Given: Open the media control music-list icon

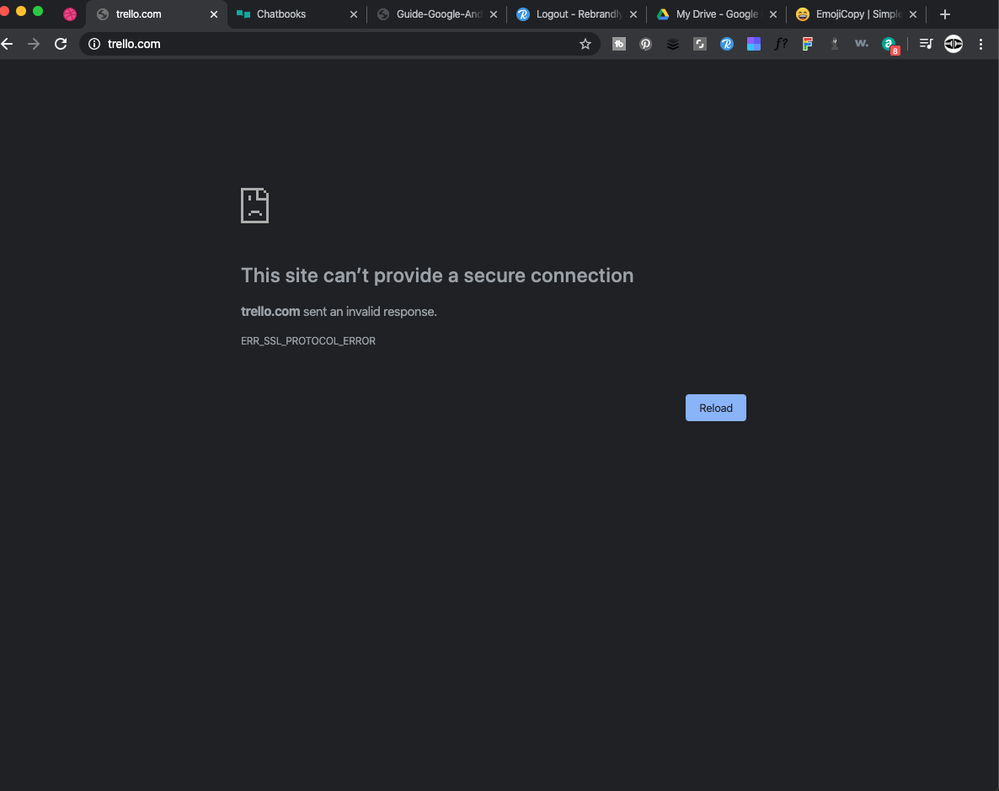Looking at the screenshot, I should coord(926,44).
